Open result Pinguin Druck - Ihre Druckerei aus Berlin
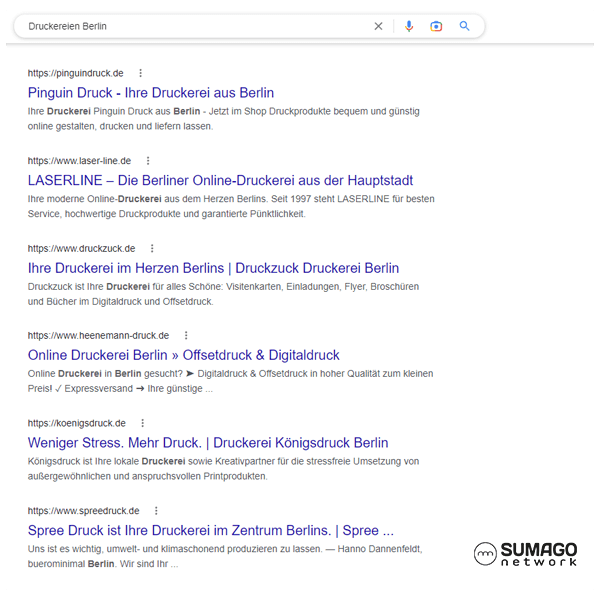This screenshot has width=600, height=600. coord(151,93)
